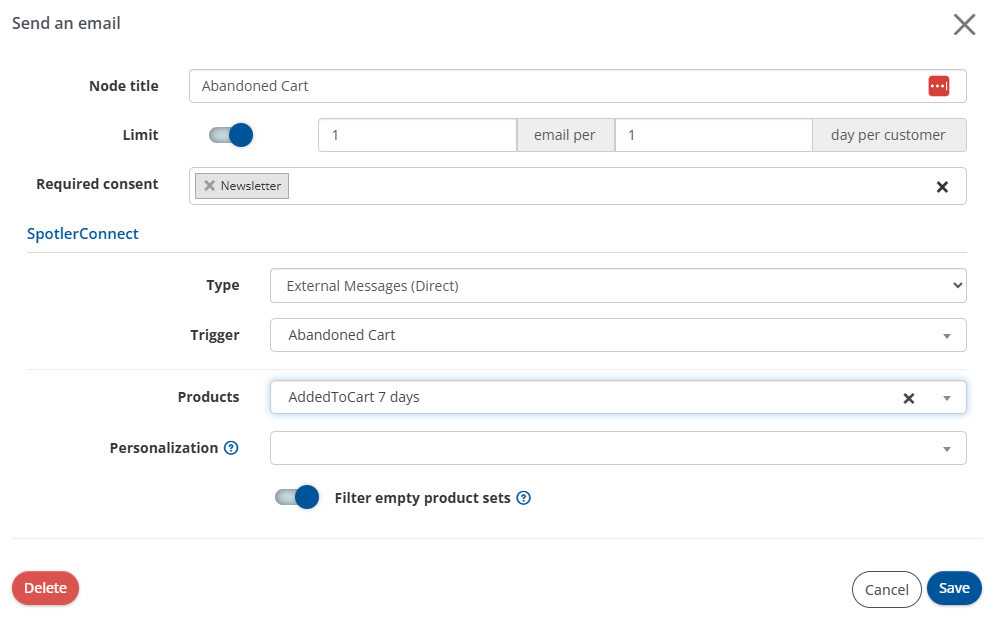The width and height of the screenshot is (994, 619).
Task: Turn off Filter empty product sets
Action: (296, 496)
